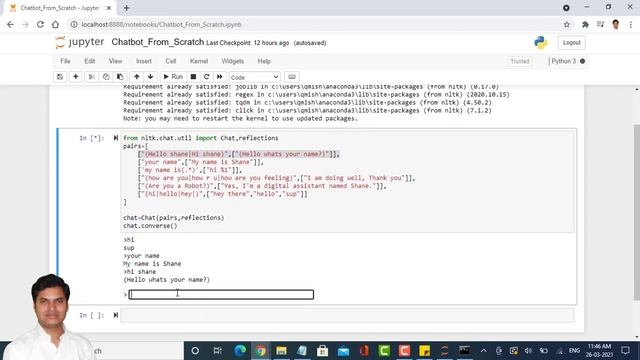This screenshot has height=360, width=640.
Task: Click the output line 'My name is Shane'
Action: click(x=152, y=264)
